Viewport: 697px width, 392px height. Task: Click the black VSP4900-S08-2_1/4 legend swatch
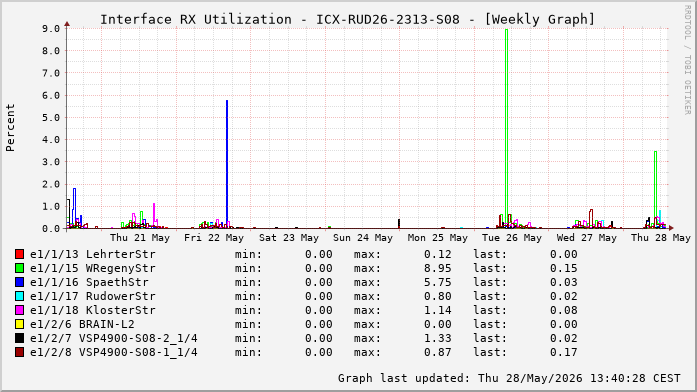coord(19,338)
